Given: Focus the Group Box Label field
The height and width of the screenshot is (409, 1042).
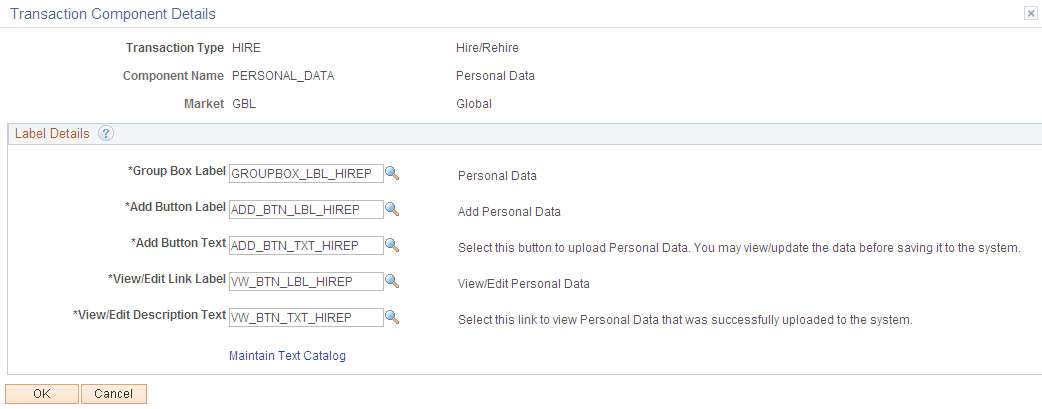Looking at the screenshot, I should tap(306, 174).
